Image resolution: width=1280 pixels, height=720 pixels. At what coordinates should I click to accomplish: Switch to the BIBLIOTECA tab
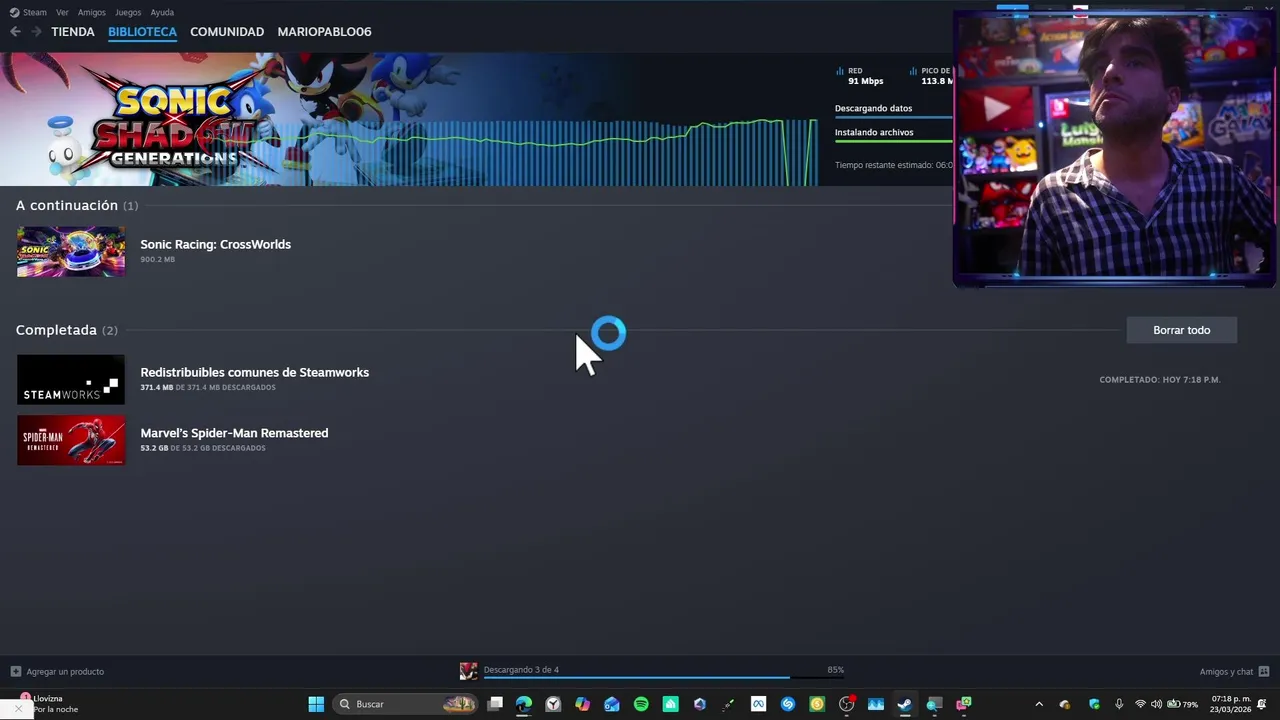click(x=142, y=32)
